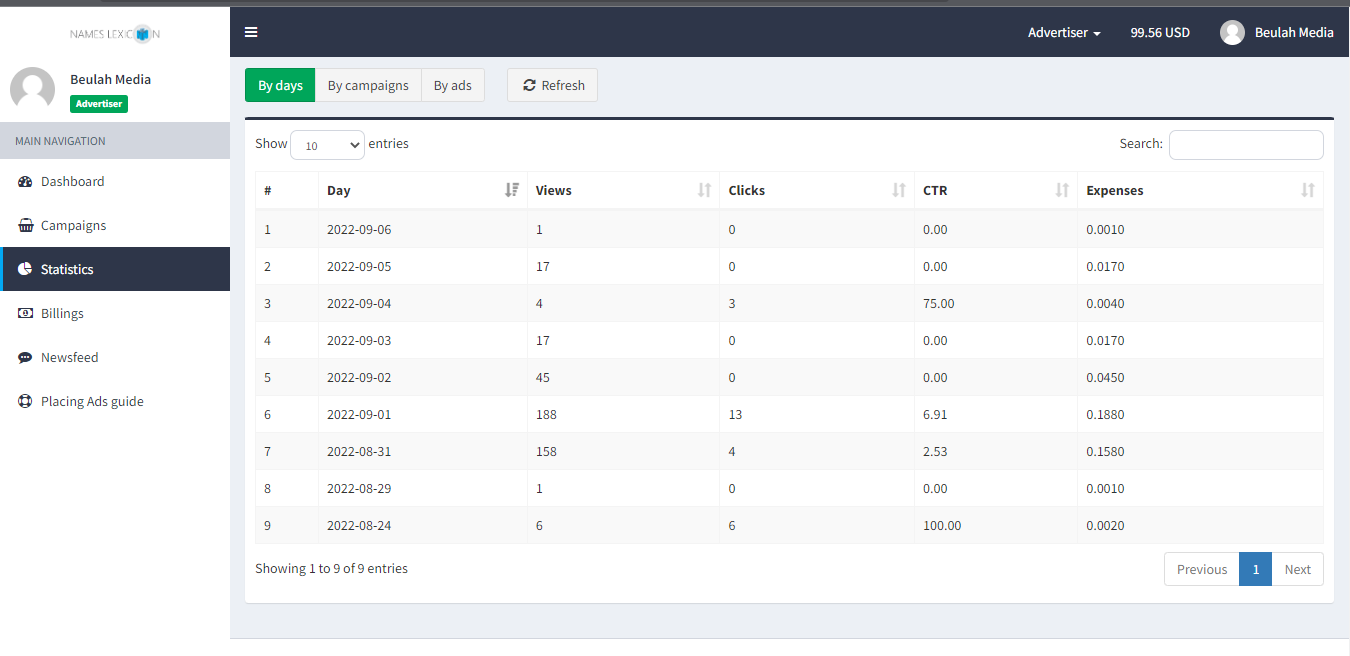Click the 2.53 CTR value

click(x=935, y=451)
